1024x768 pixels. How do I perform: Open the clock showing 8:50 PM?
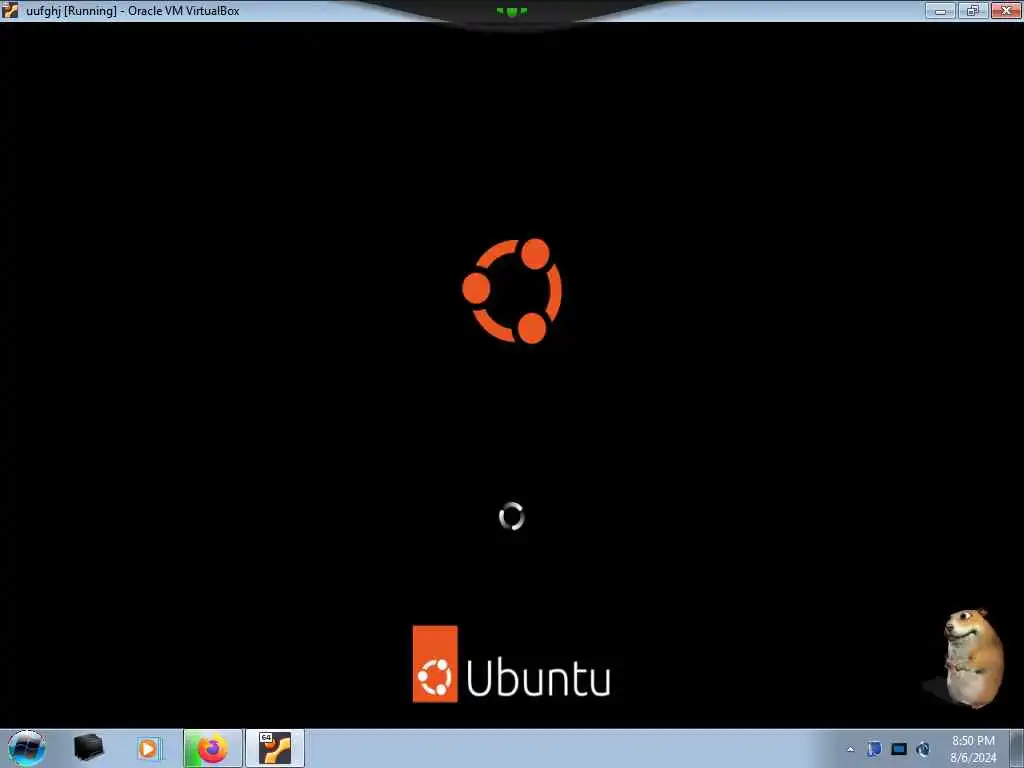[973, 749]
